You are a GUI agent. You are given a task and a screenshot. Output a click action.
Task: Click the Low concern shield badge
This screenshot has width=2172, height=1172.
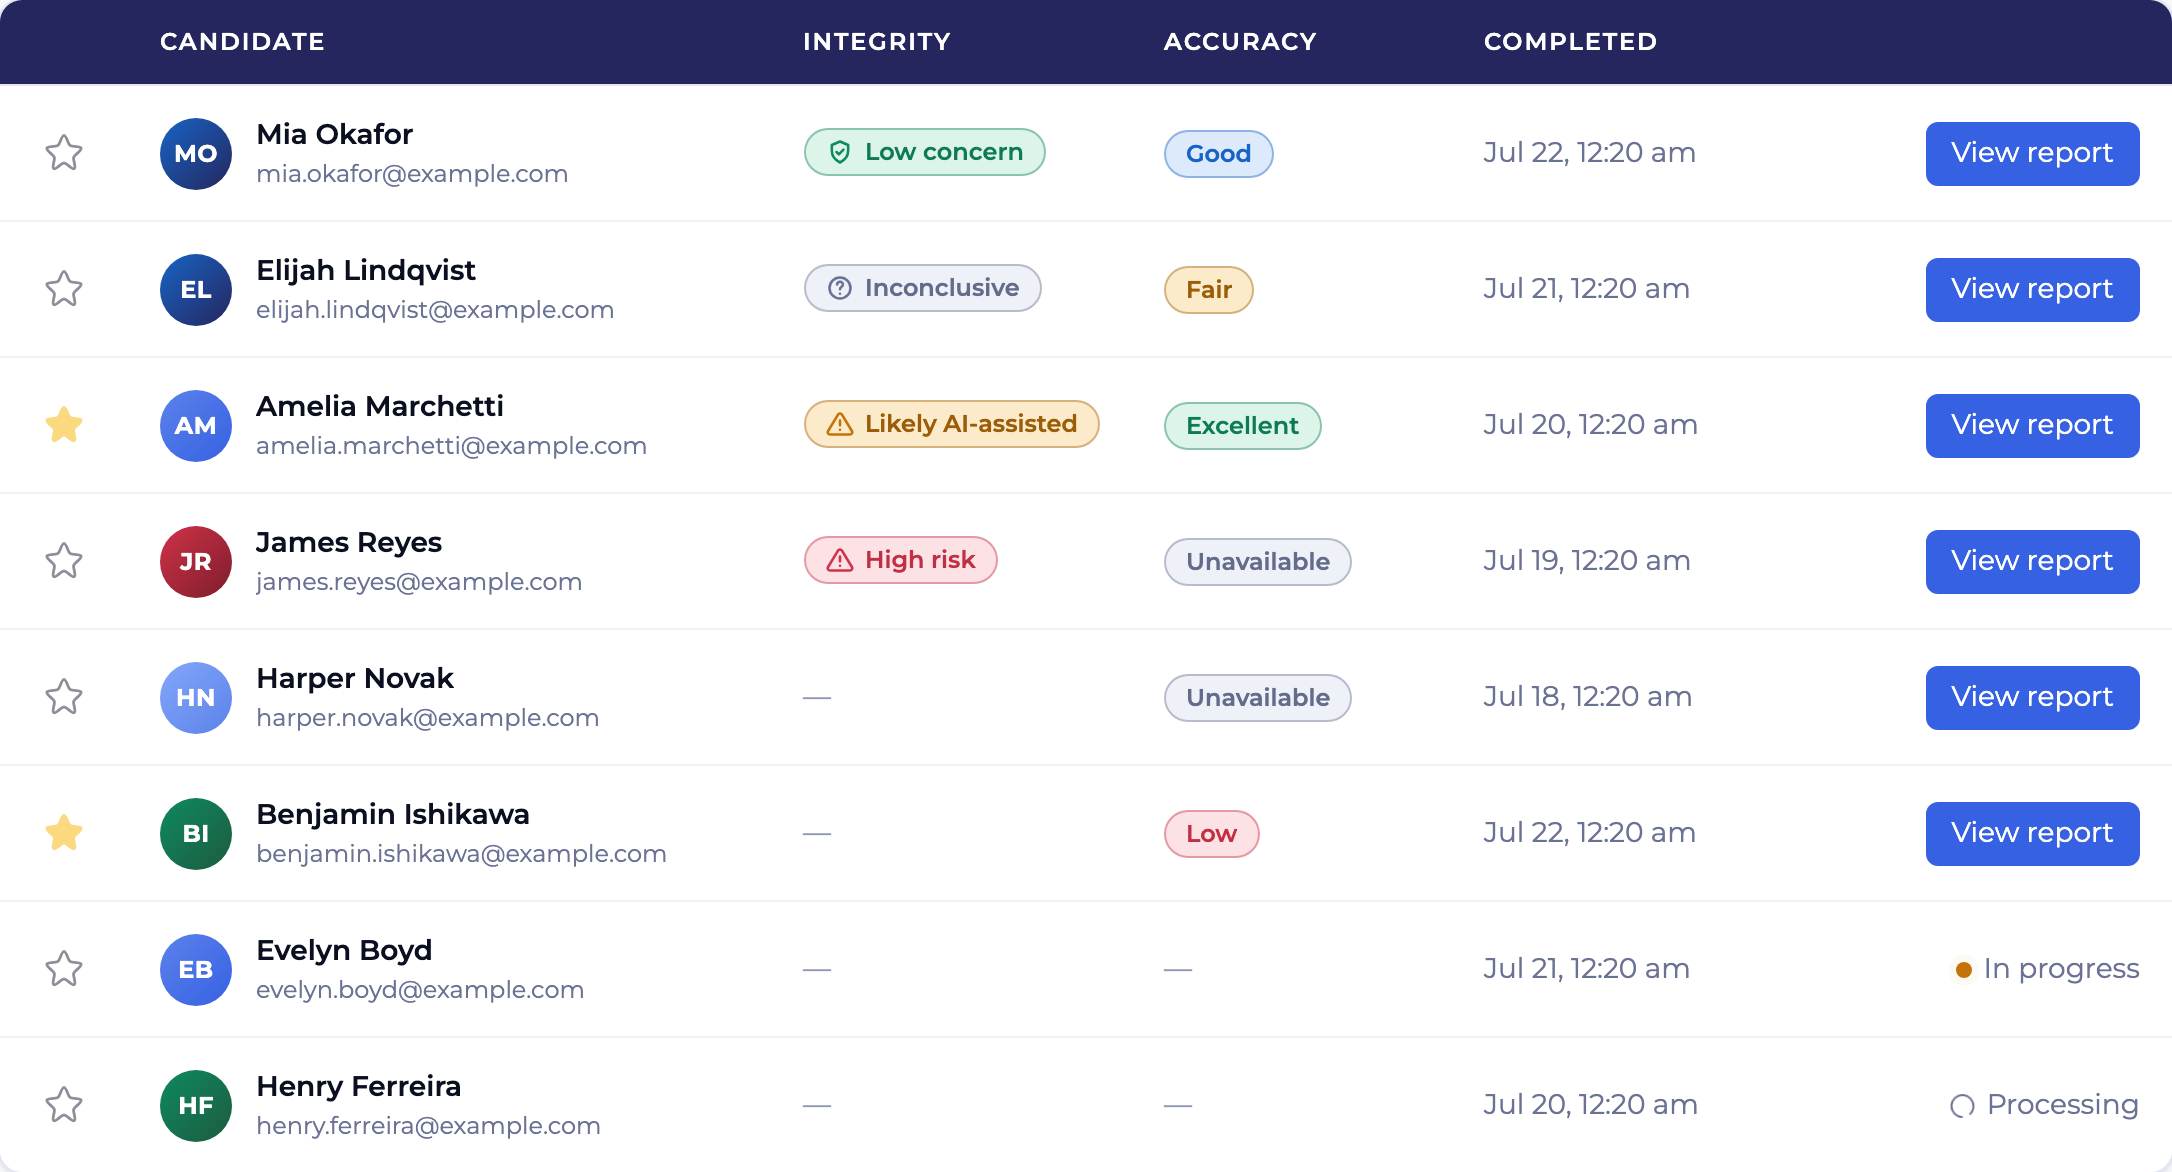[x=925, y=152]
